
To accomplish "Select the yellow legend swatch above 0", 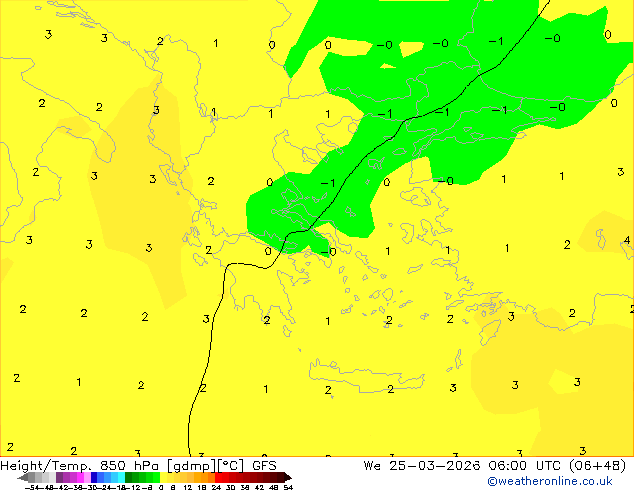I will (163, 477).
